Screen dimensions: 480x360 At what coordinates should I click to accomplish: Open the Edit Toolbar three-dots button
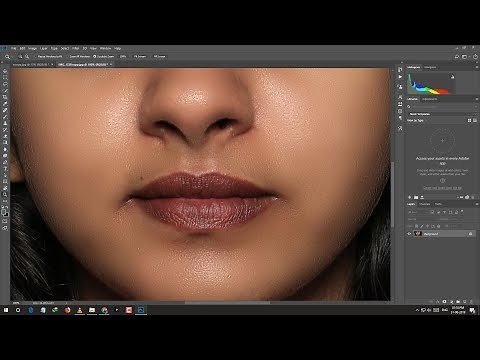pyautogui.click(x=5, y=201)
